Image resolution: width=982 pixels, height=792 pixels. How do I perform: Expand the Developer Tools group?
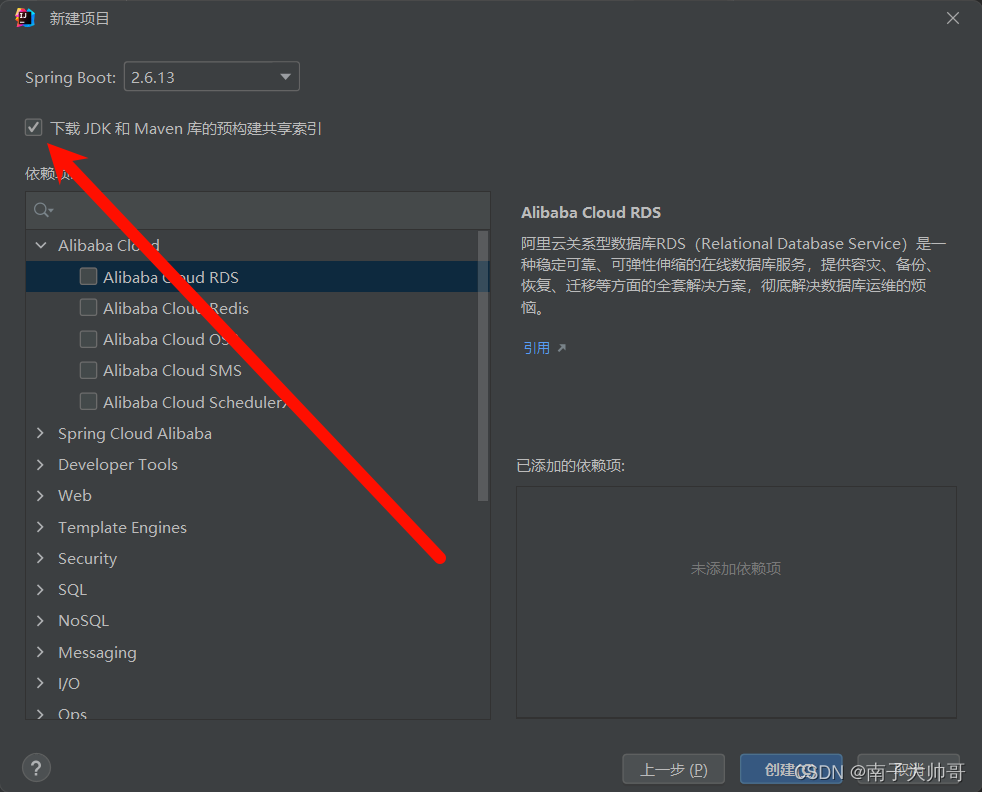point(41,465)
